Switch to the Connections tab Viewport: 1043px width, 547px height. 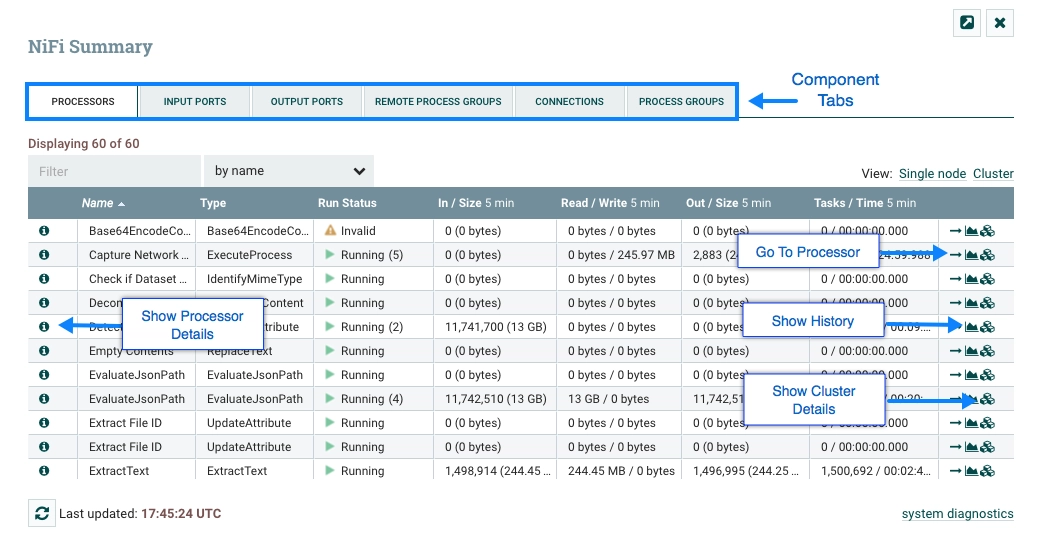coord(569,102)
